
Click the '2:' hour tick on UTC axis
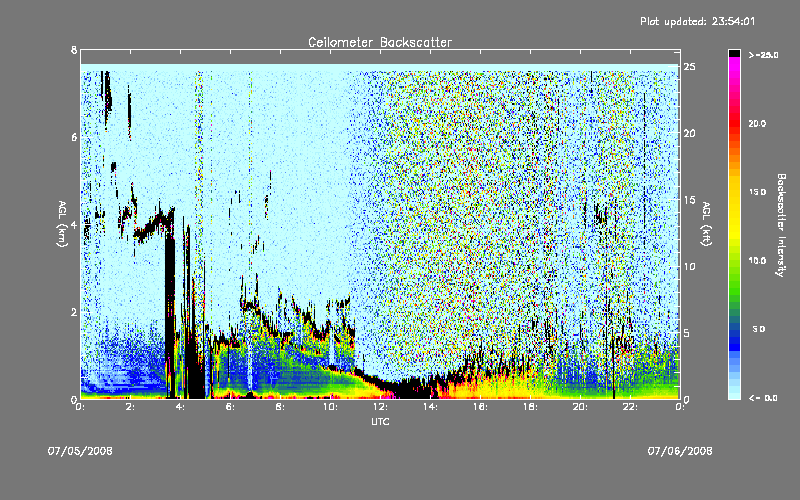(x=131, y=407)
